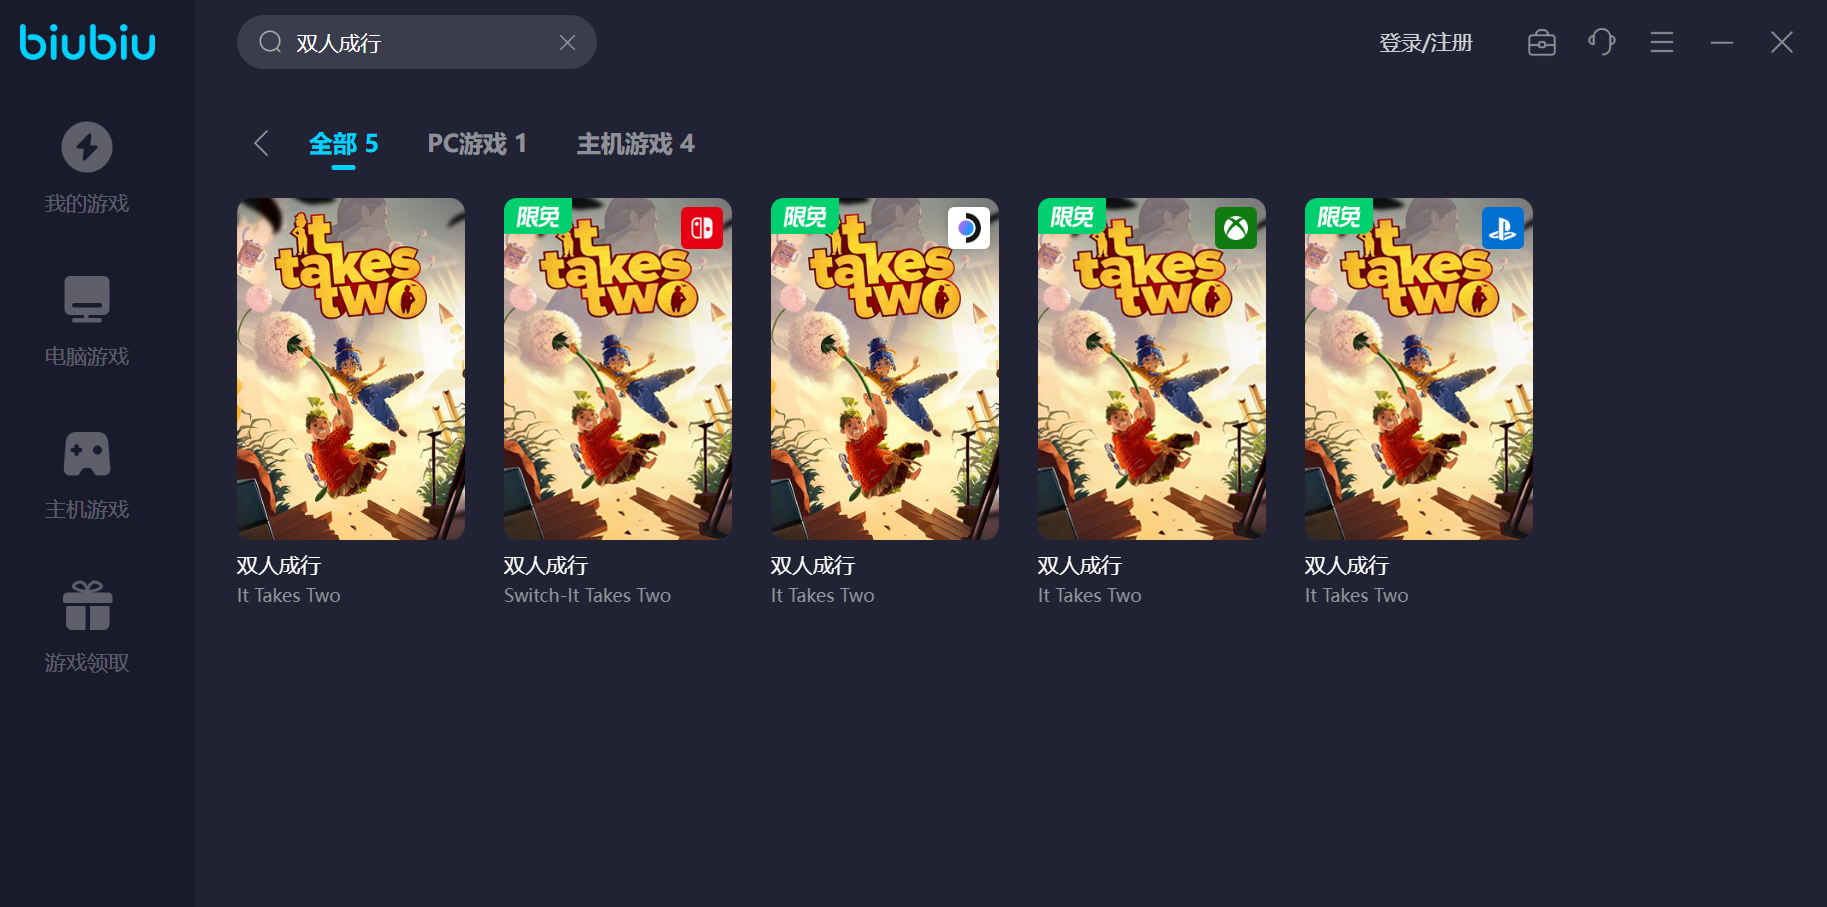Image resolution: width=1827 pixels, height=907 pixels.
Task: Open the Switch-It Takes Two cover
Action: (x=618, y=369)
